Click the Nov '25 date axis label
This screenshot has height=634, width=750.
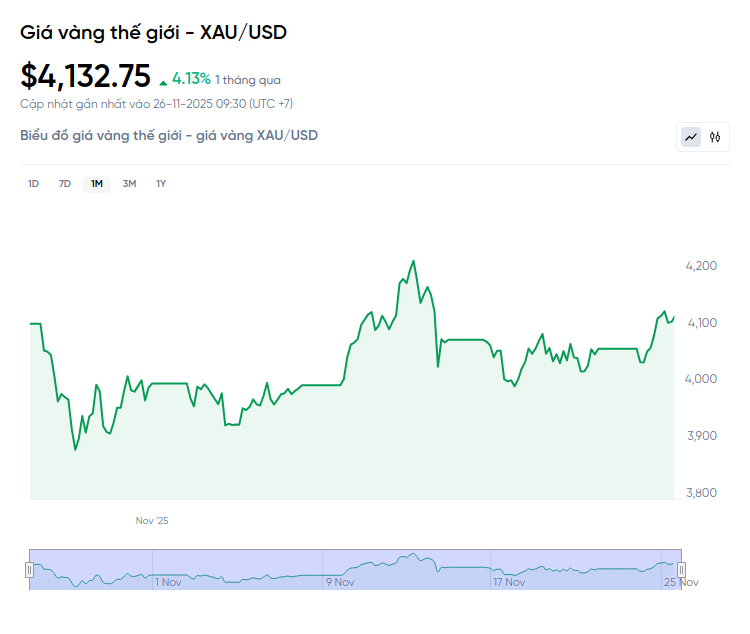152,521
